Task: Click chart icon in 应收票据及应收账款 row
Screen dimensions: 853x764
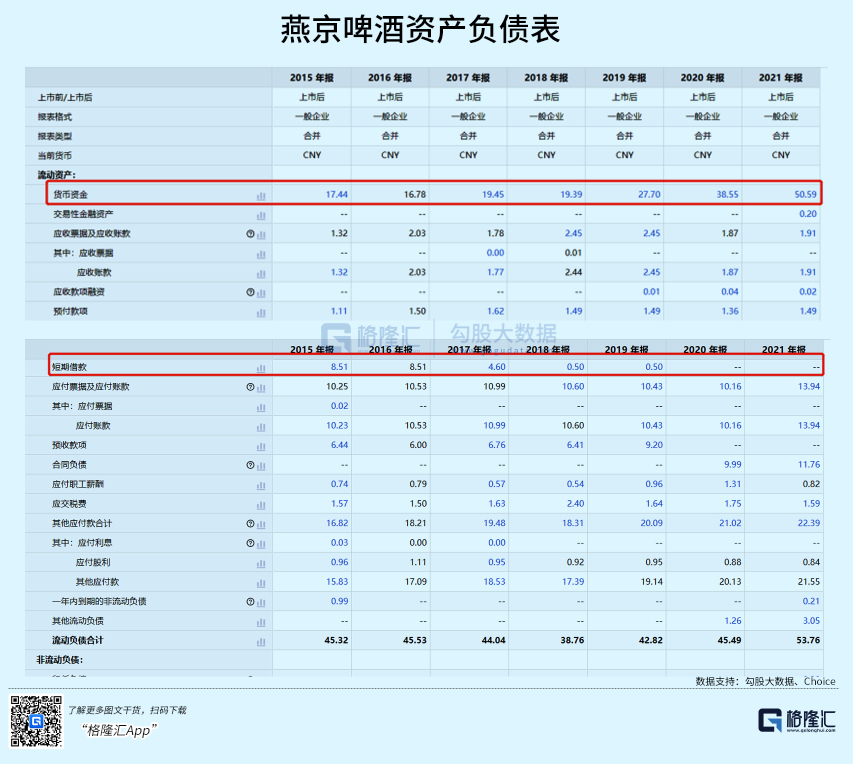Action: [x=261, y=235]
